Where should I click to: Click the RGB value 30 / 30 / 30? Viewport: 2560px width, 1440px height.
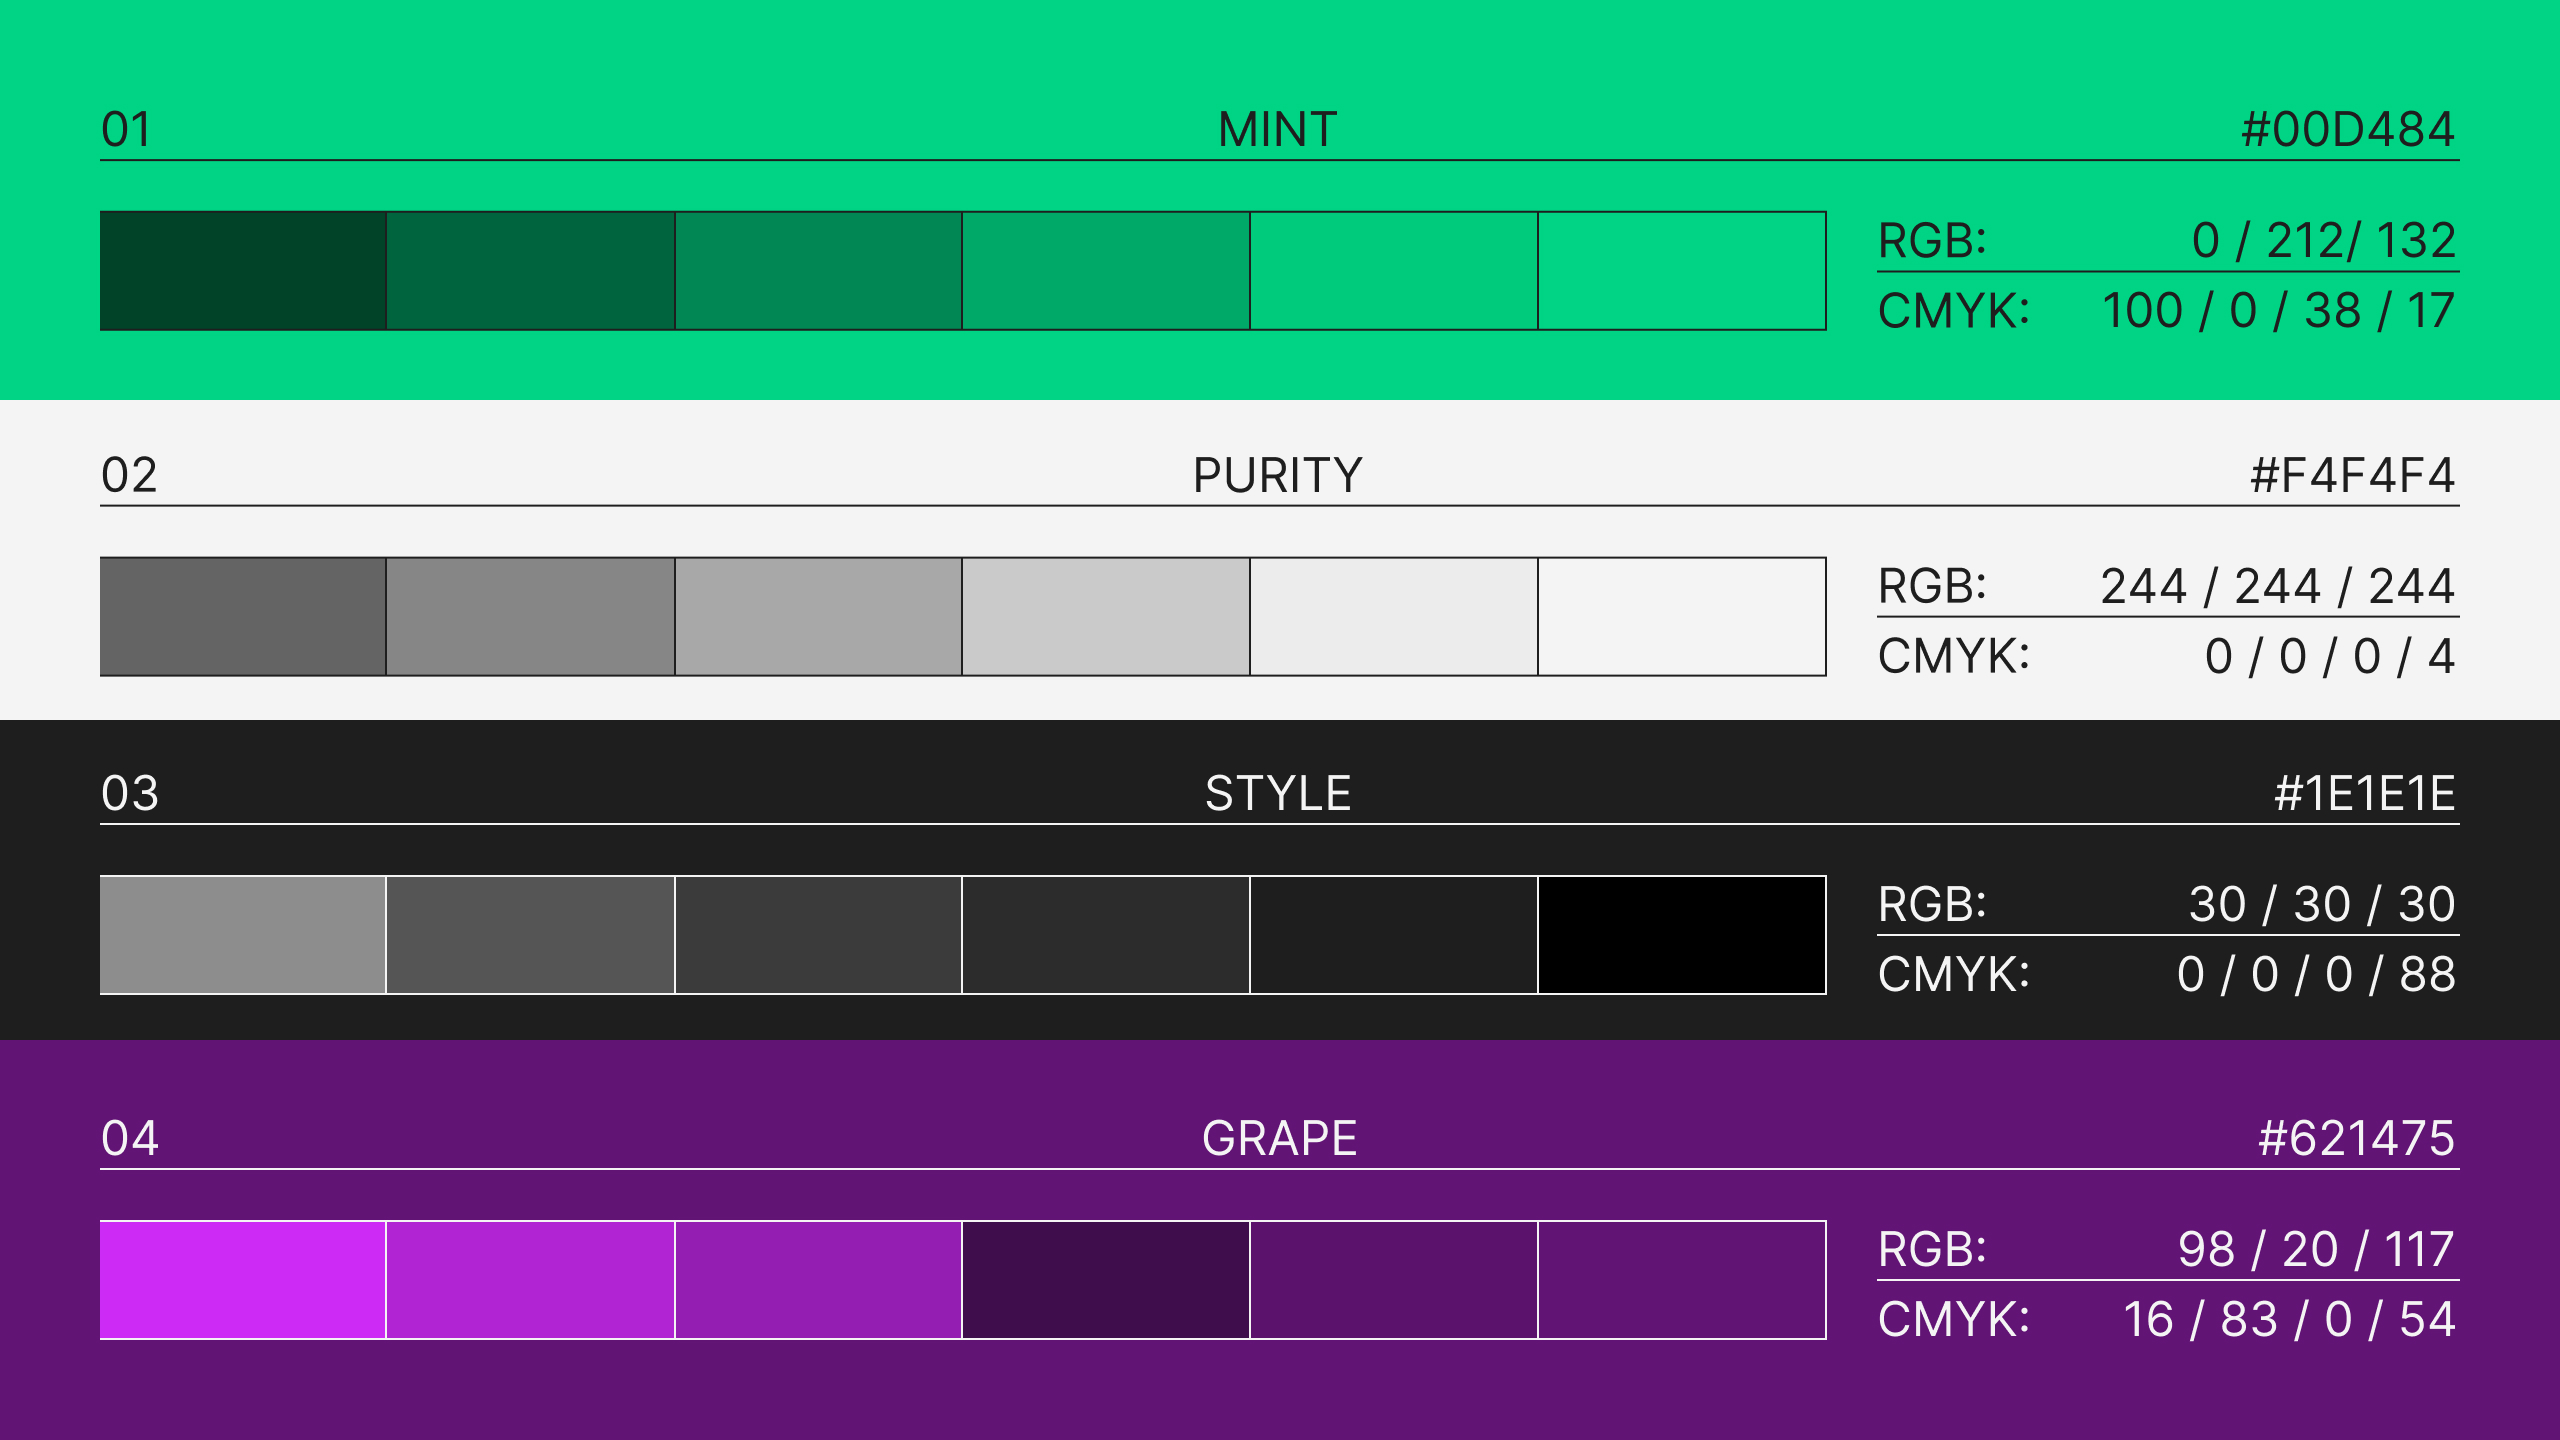(x=2321, y=905)
